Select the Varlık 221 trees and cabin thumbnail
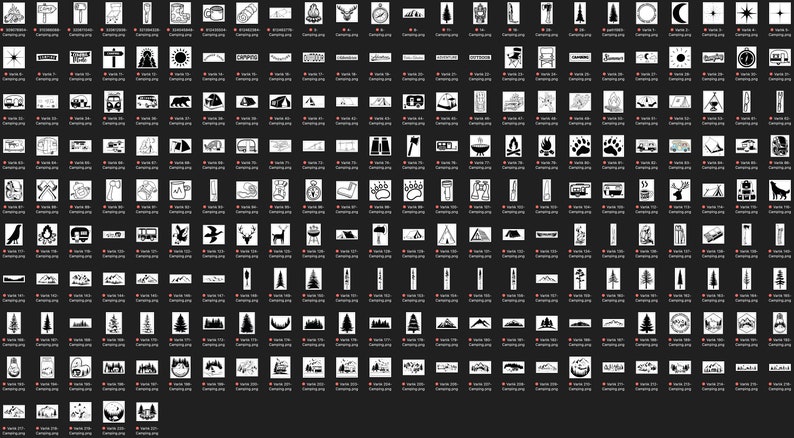Image resolution: width=794 pixels, height=438 pixels. (x=147, y=412)
